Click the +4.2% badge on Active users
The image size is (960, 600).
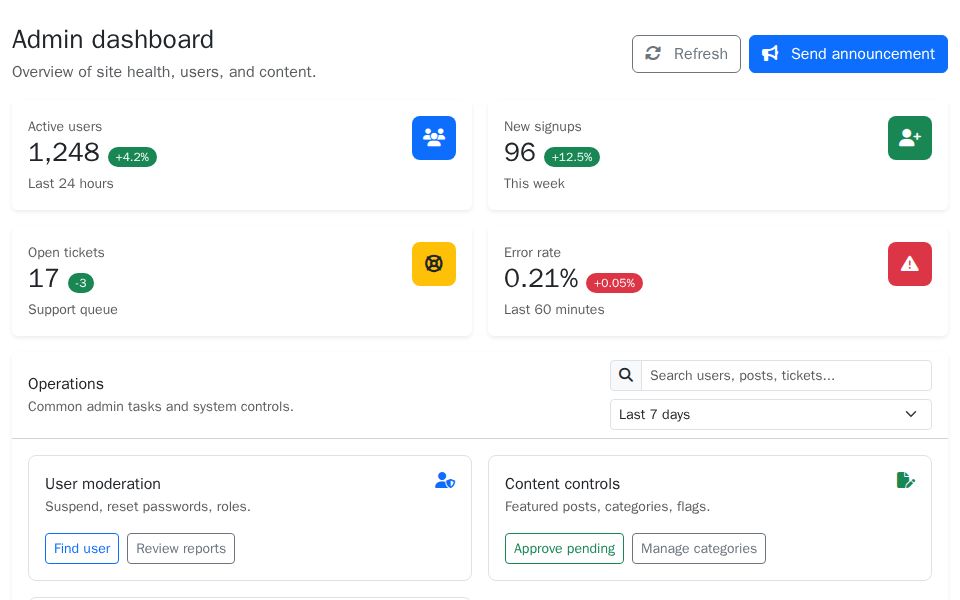132,157
